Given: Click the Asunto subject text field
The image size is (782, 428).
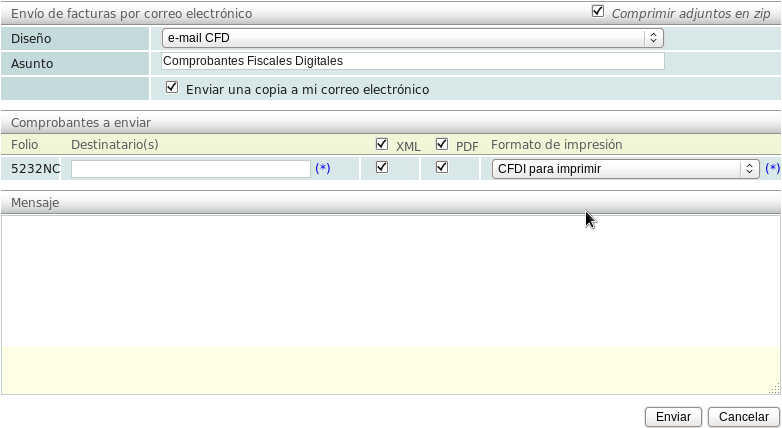Looking at the screenshot, I should [x=412, y=61].
